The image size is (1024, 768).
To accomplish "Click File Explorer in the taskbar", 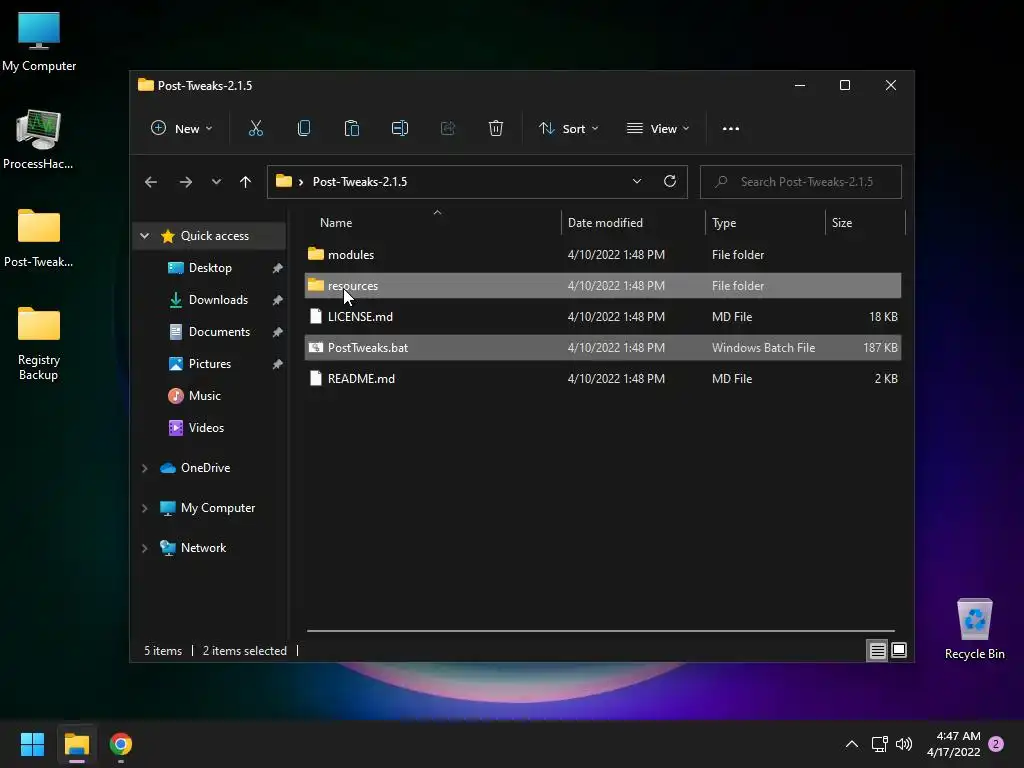I will coord(76,744).
